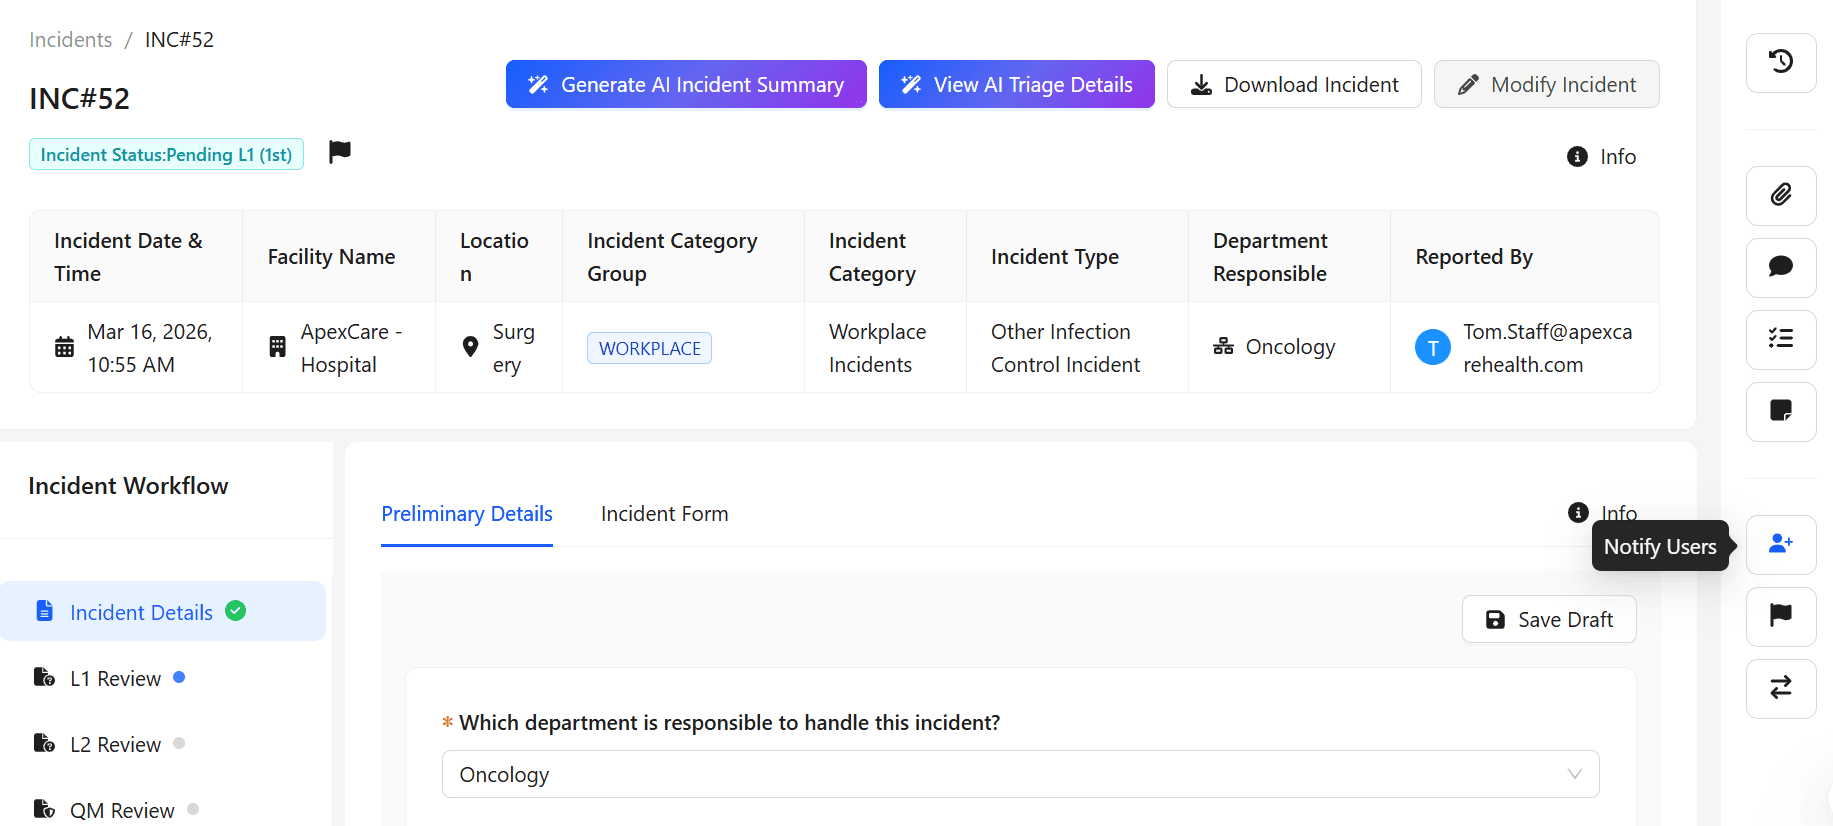Go to L1 Review workflow step
The height and width of the screenshot is (826, 1833).
[x=115, y=679]
